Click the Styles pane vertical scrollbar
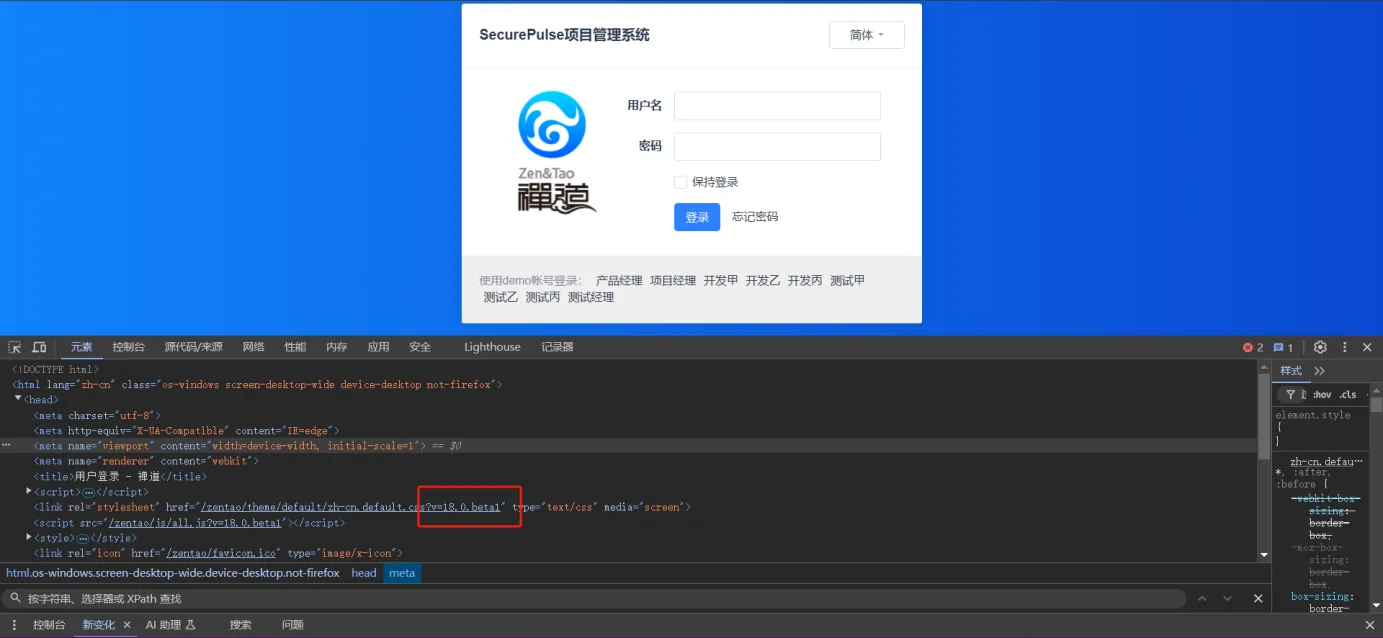The image size is (1383, 638). point(1376,405)
